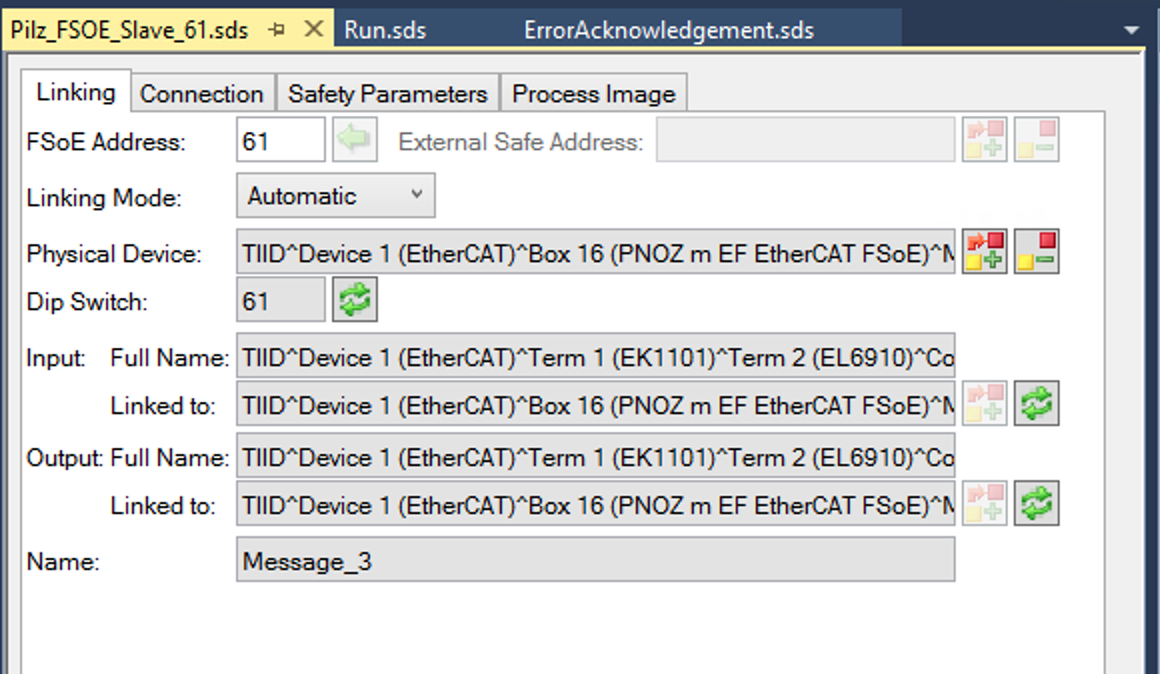Viewport: 1160px width, 674px height.
Task: Switch to the Run.sds document tab
Action: click(x=385, y=30)
